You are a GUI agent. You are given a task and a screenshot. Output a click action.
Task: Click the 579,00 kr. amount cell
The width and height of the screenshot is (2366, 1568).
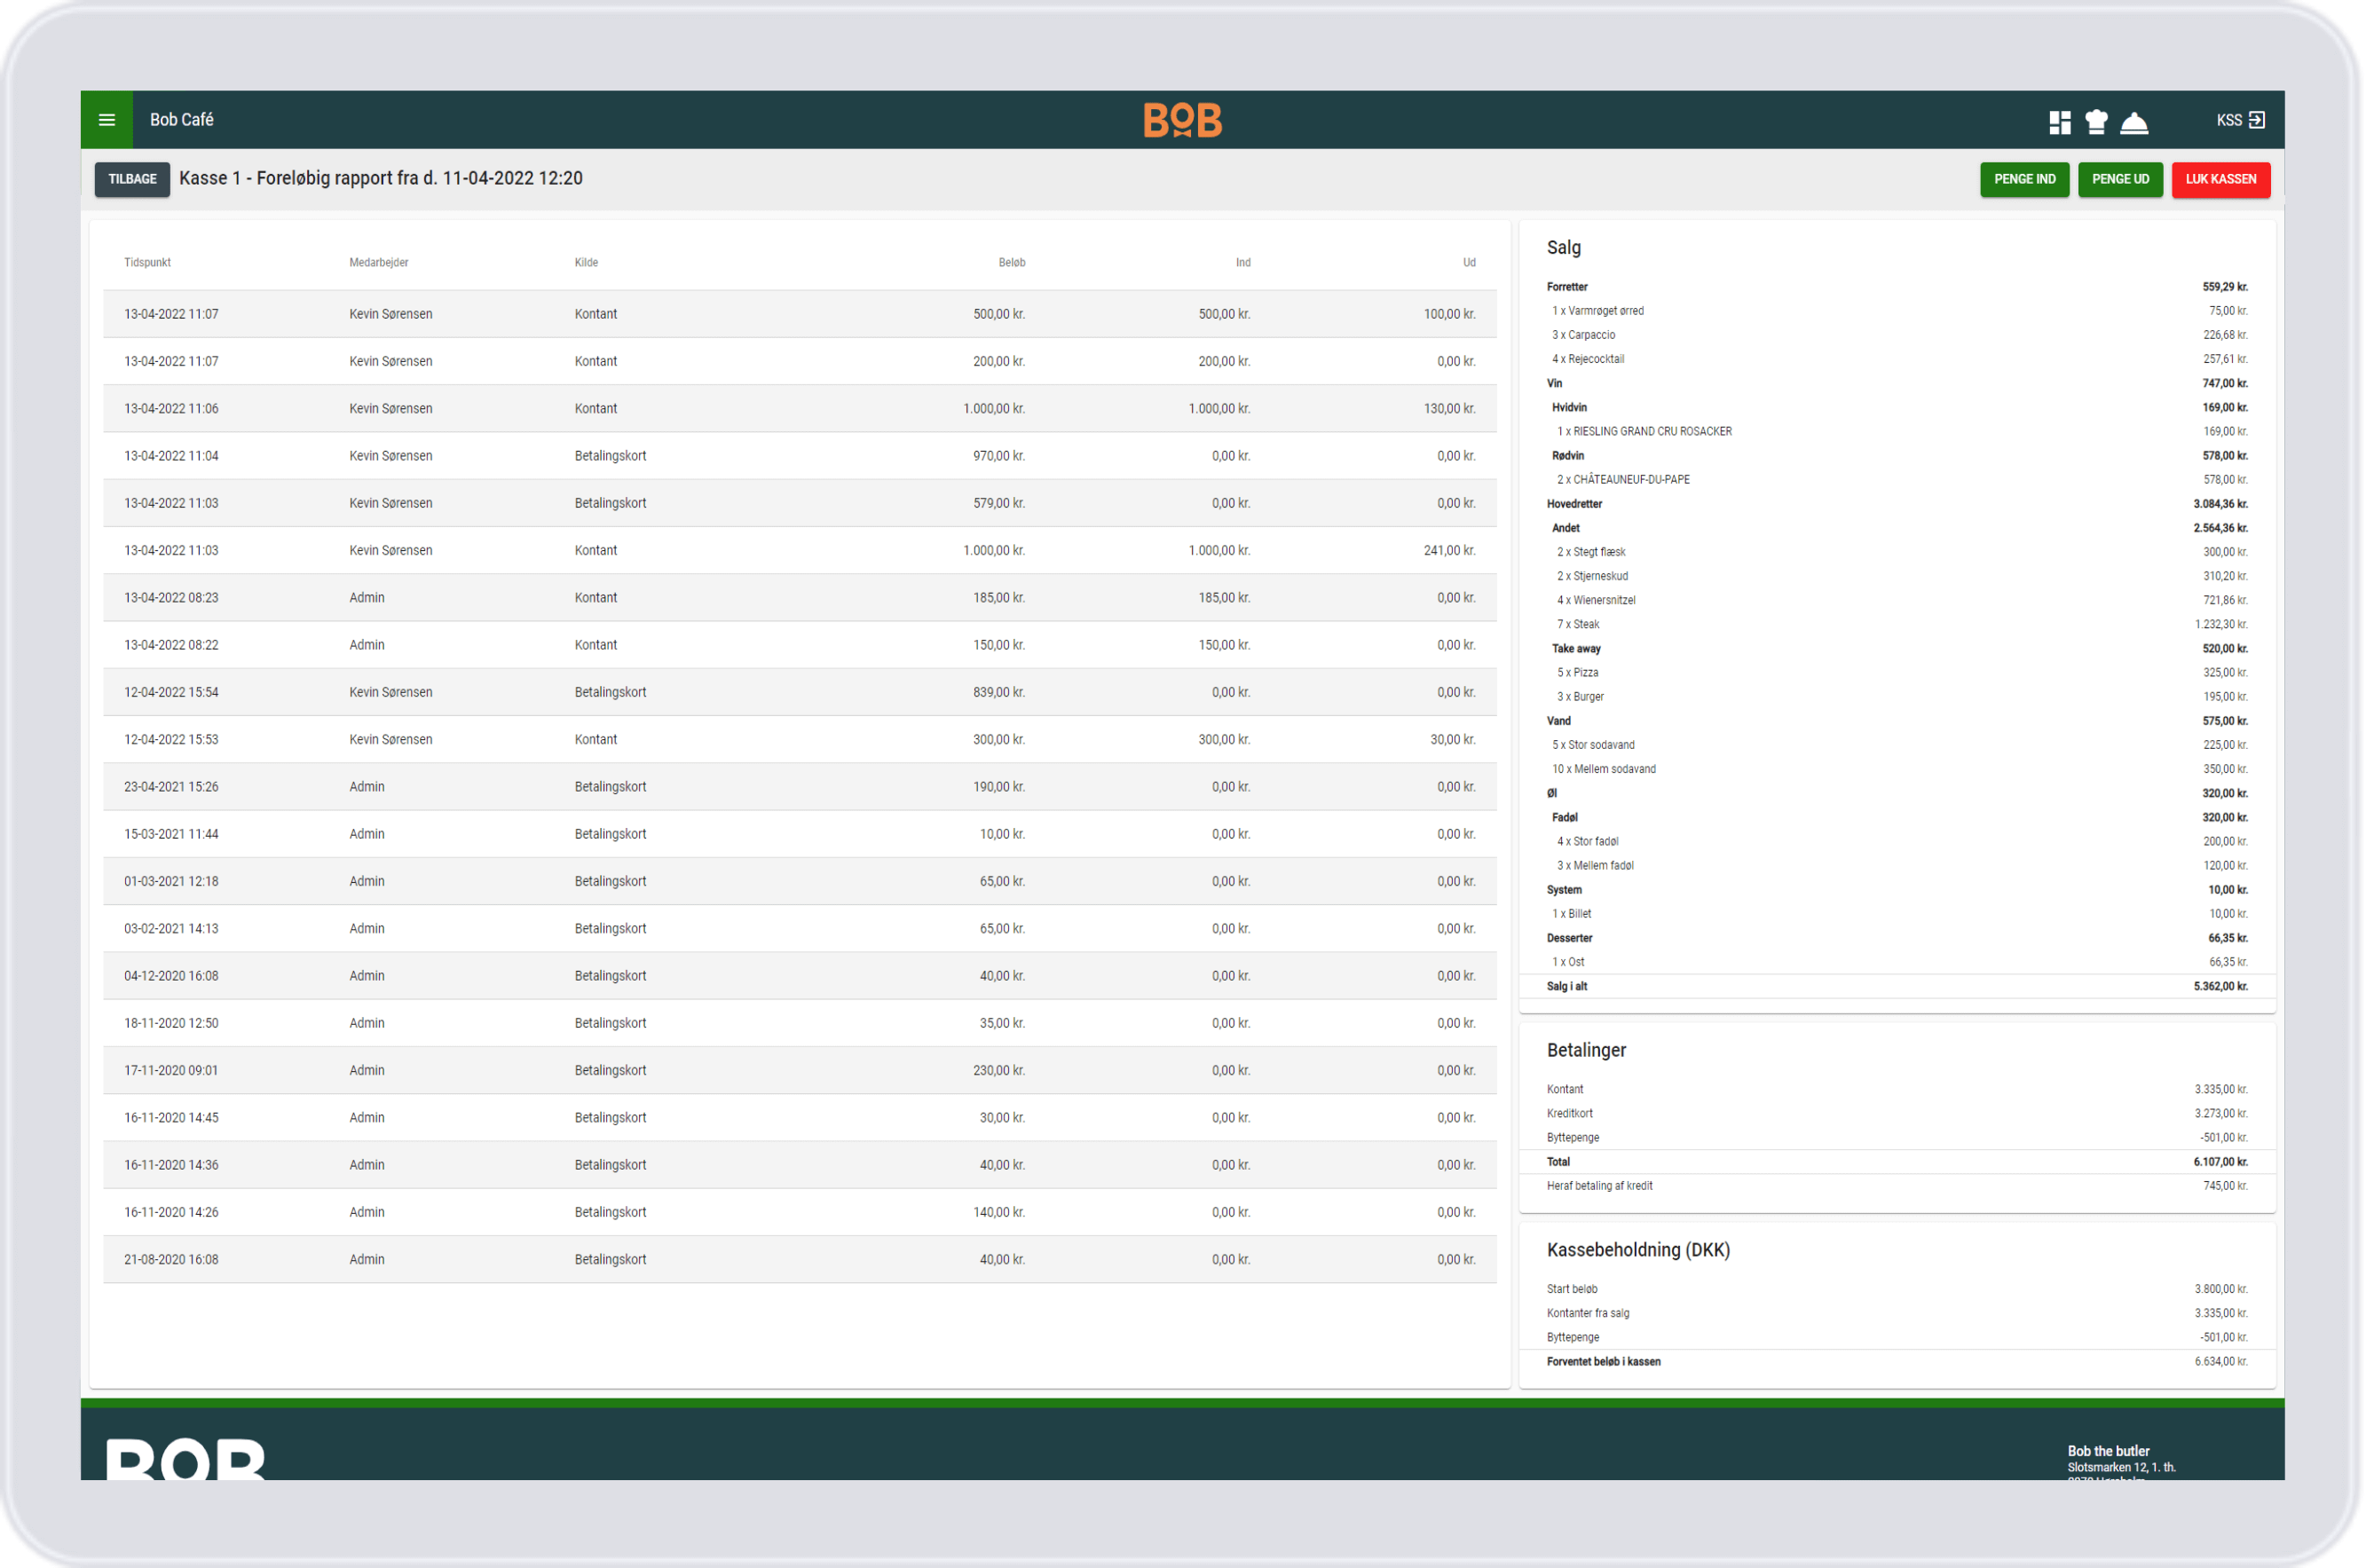[999, 503]
